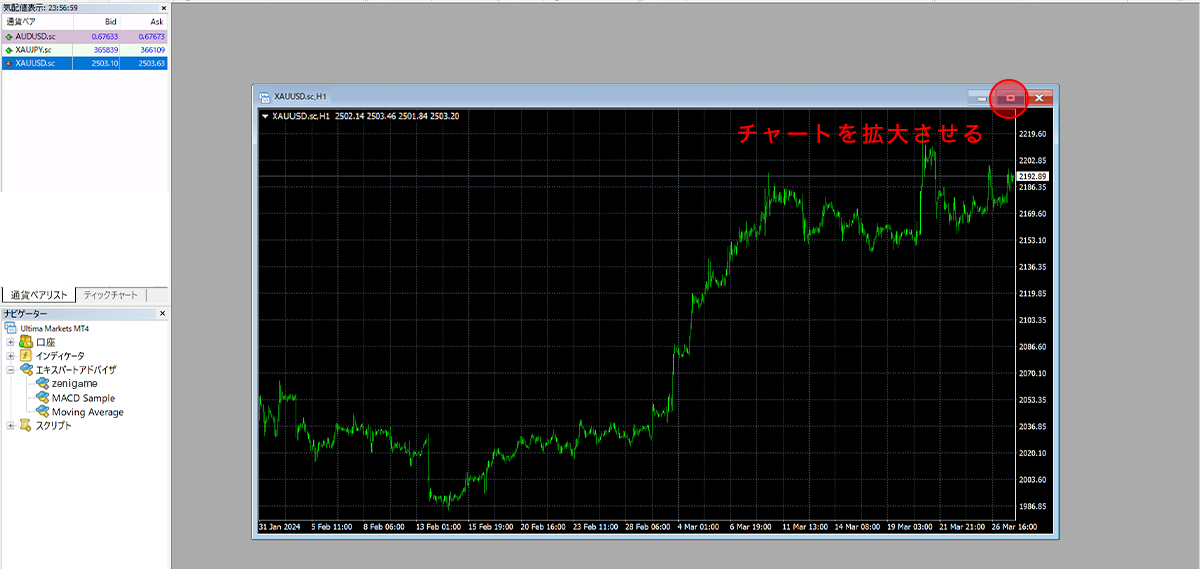Collapse the エキスパートアドバイザ tree node
The image size is (1200, 569).
click(x=10, y=370)
